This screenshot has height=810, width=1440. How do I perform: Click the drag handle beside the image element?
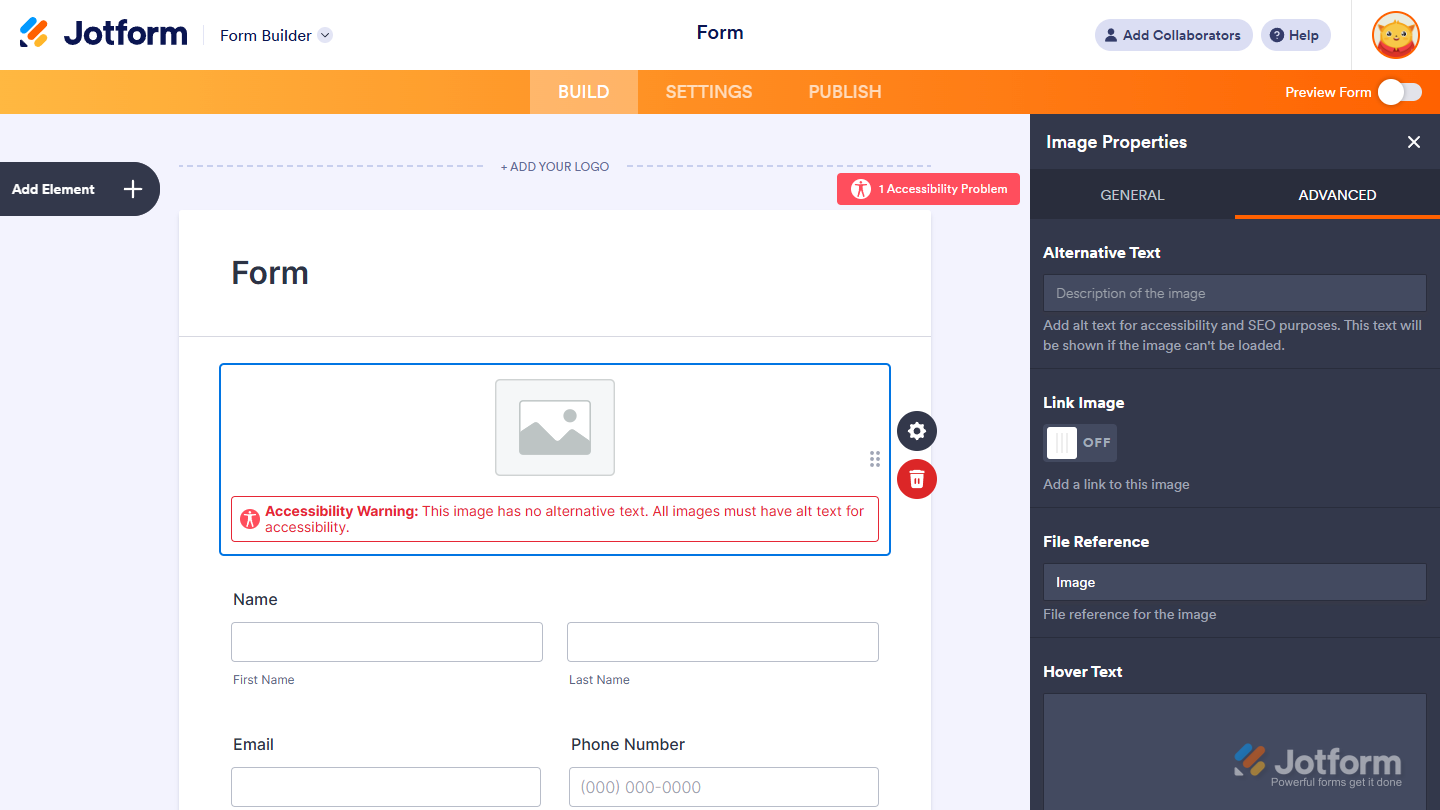pyautogui.click(x=875, y=459)
